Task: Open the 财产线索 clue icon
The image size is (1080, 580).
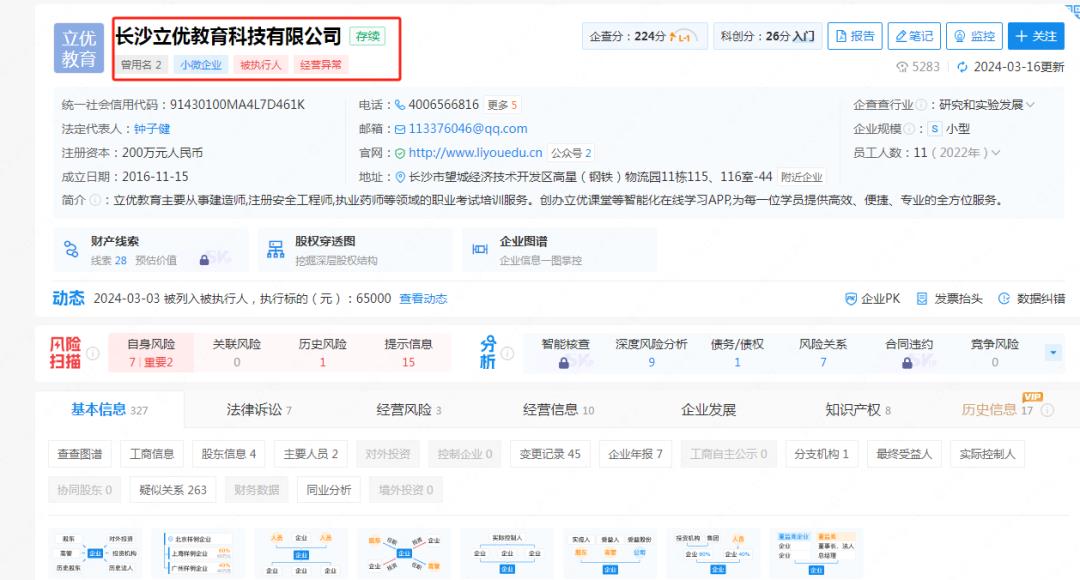Action: (x=71, y=249)
